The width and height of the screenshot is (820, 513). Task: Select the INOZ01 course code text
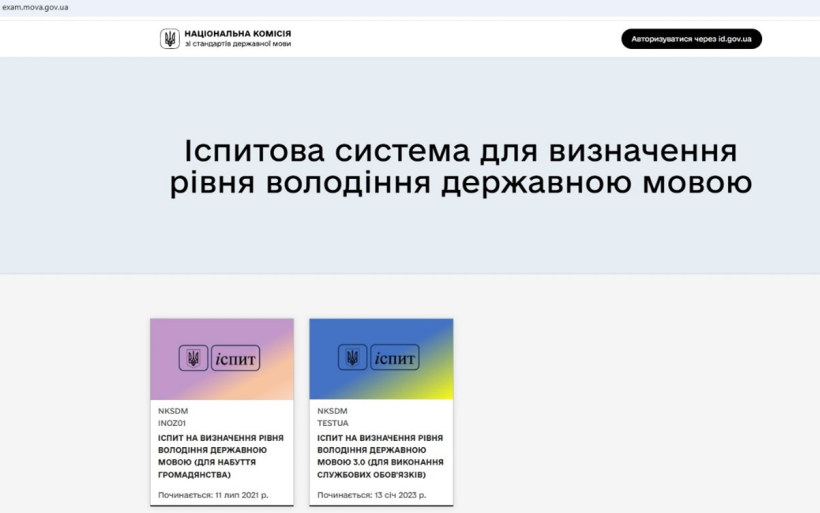click(x=172, y=423)
